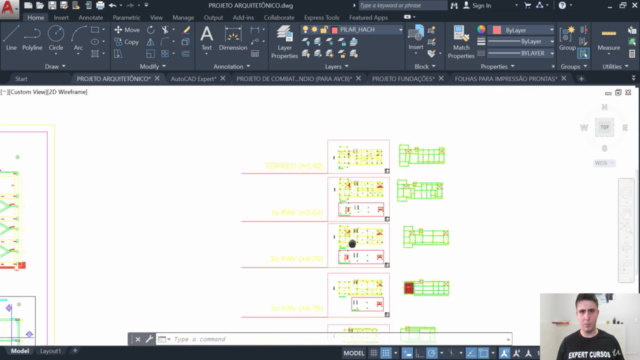This screenshot has height=360, width=640.
Task: Toggle snap mode in status bar
Action: click(386, 353)
